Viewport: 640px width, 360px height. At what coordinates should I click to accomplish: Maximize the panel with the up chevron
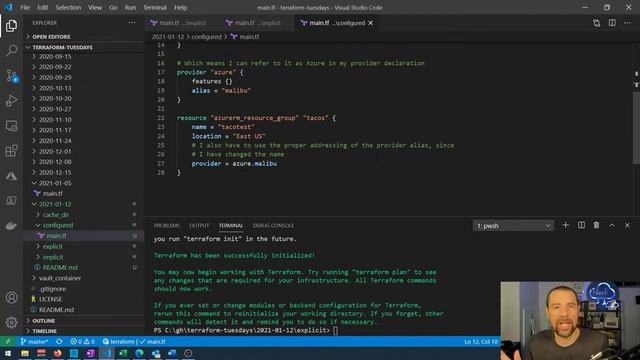[612, 225]
